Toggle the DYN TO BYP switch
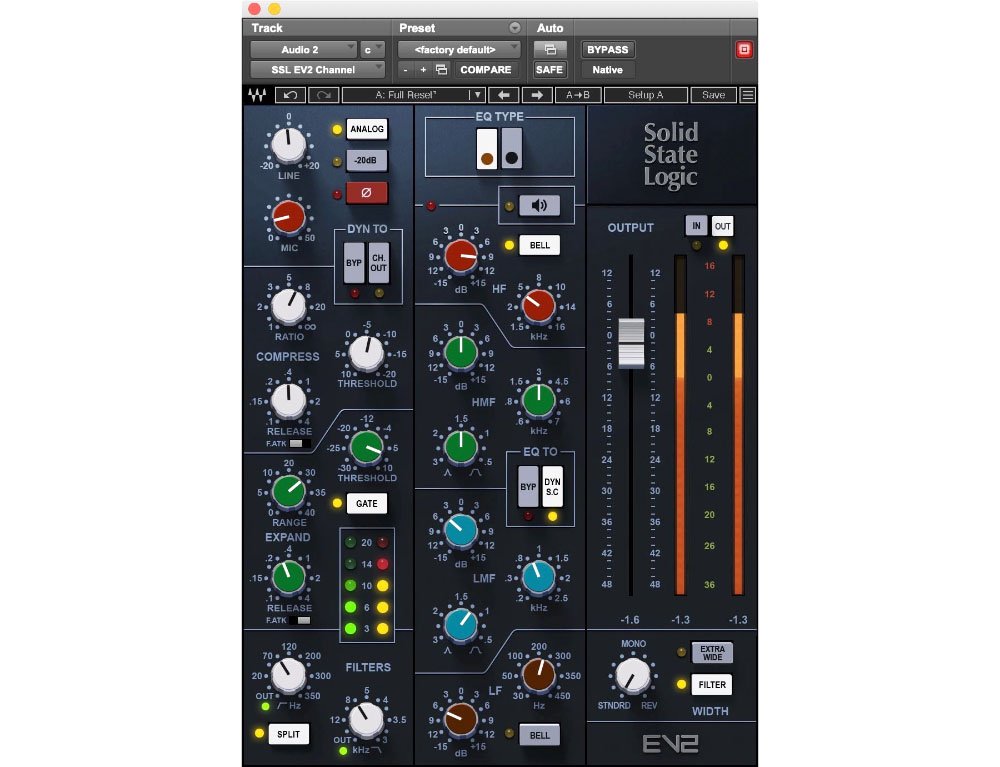The image size is (1000, 767). pyautogui.click(x=354, y=263)
